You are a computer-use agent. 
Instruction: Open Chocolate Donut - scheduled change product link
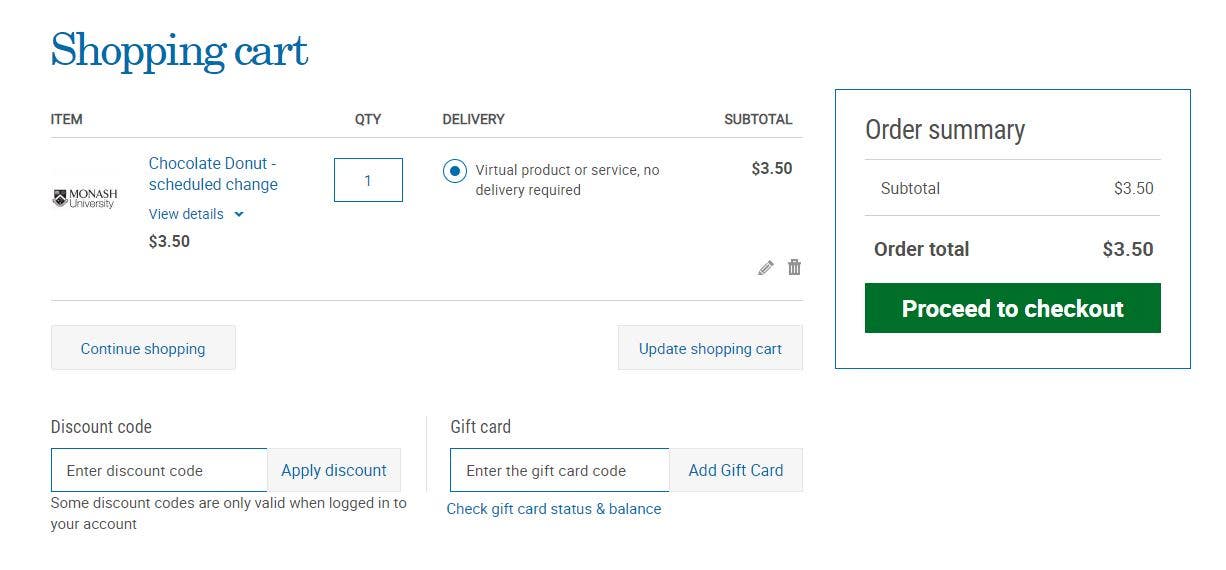(213, 174)
